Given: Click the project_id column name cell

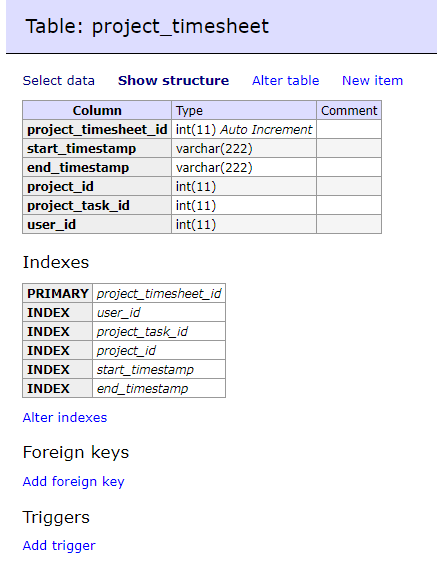Looking at the screenshot, I should (x=97, y=186).
